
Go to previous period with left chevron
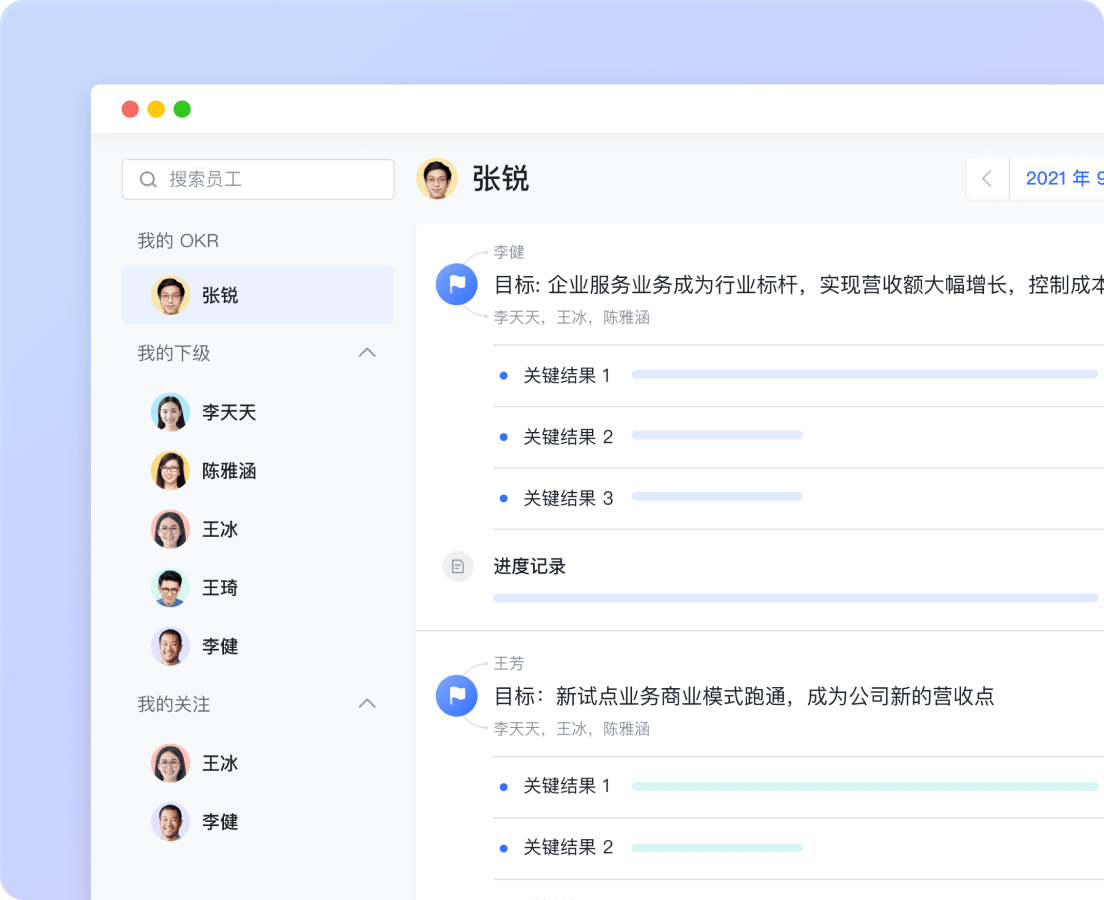(x=987, y=179)
